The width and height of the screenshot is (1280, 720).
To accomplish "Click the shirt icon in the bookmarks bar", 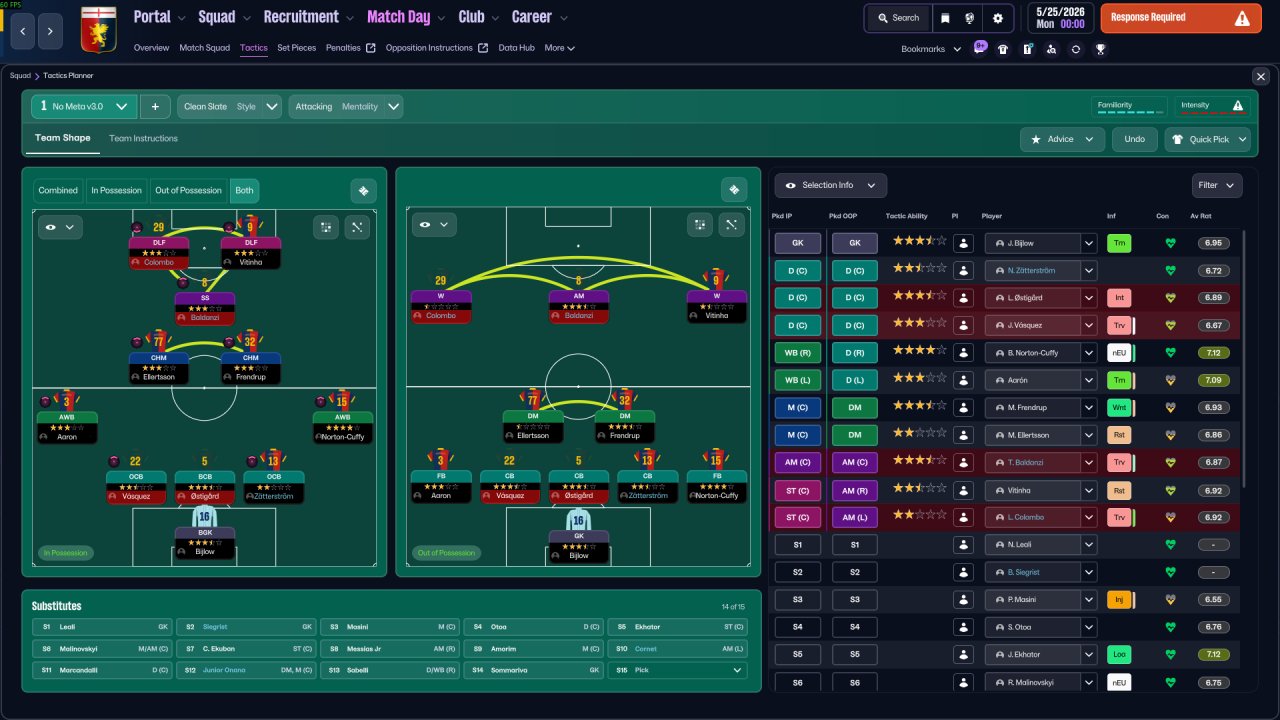I will click(x=1002, y=49).
